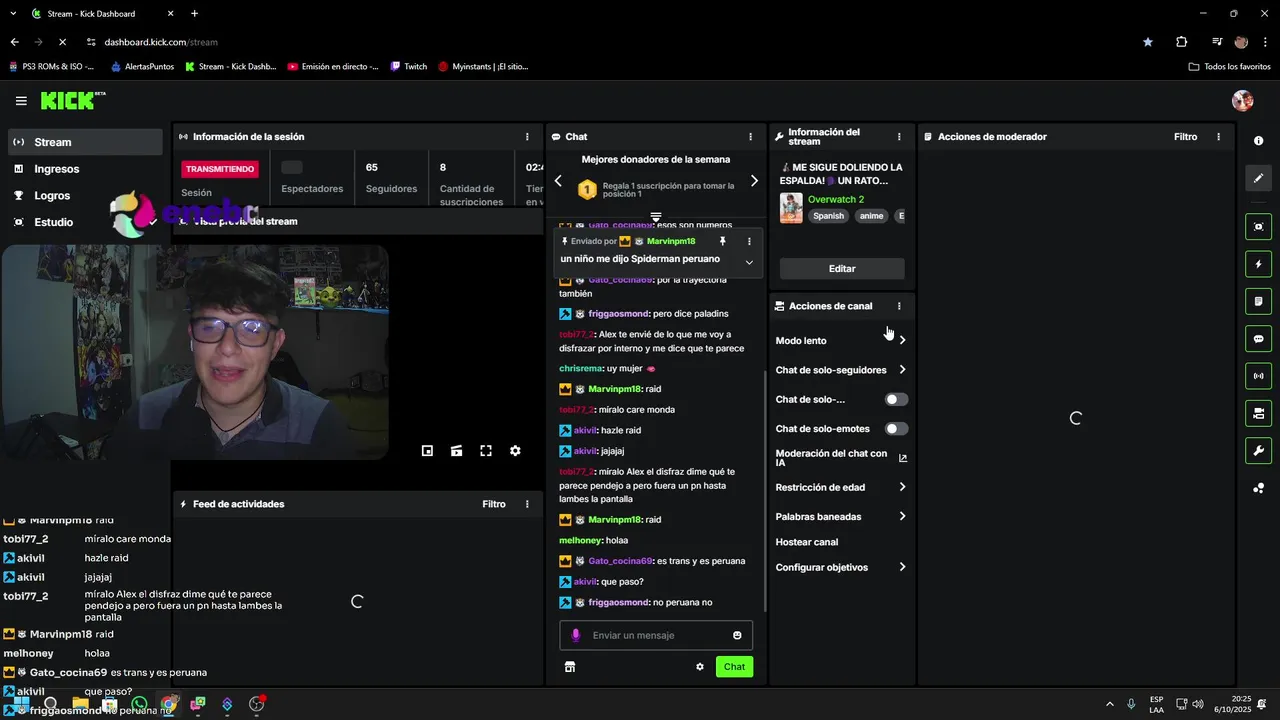Image resolution: width=1280 pixels, height=720 pixels.
Task: Toggle the Chat de solo-... switch
Action: (x=896, y=399)
